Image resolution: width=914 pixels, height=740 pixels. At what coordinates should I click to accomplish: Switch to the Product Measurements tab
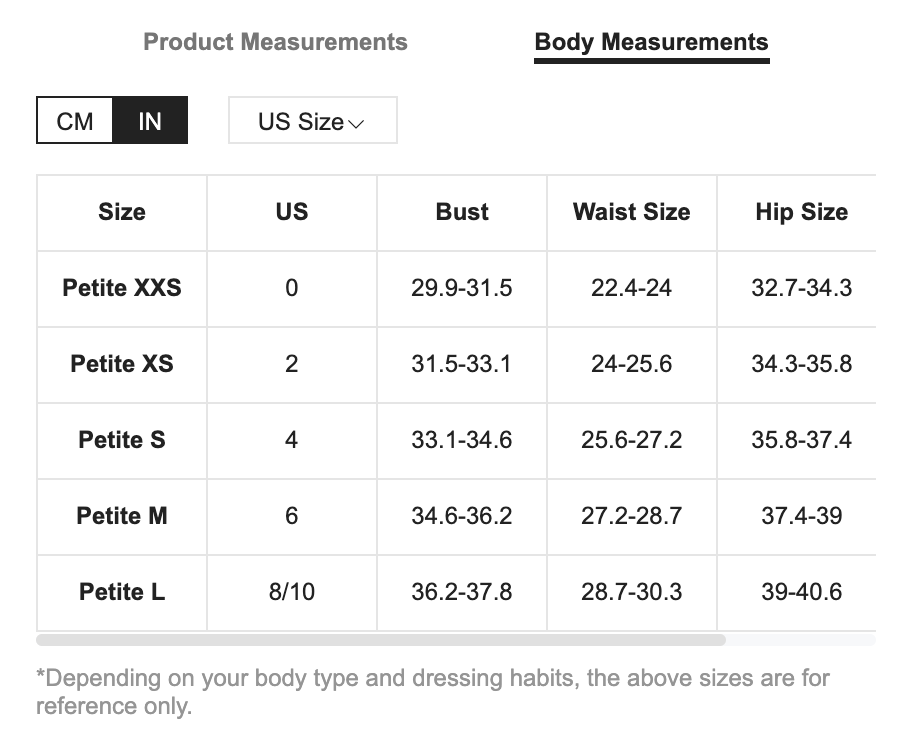tap(275, 42)
